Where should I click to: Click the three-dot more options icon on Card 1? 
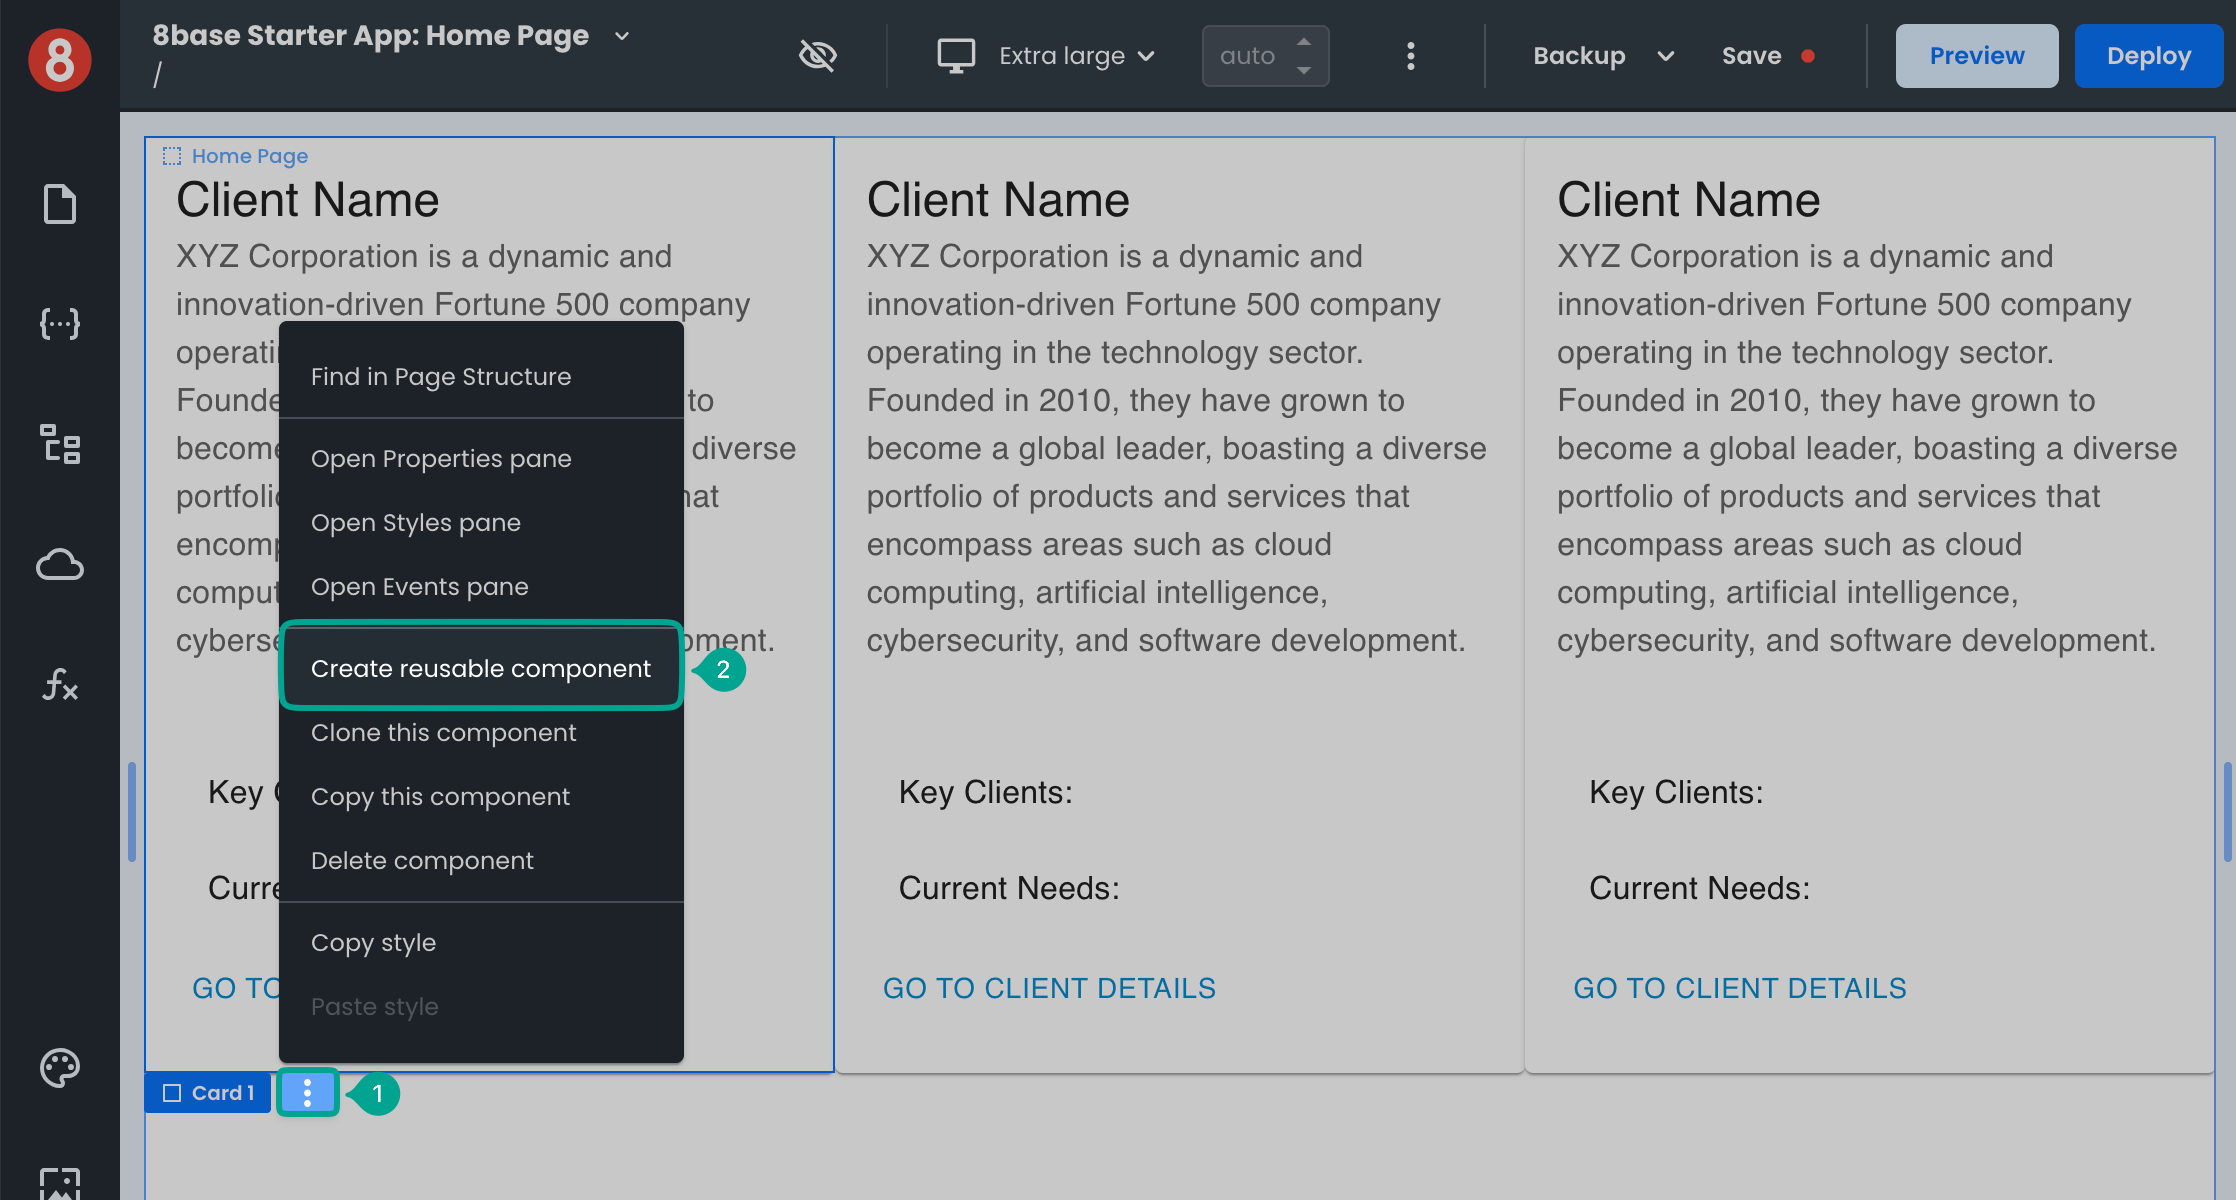pyautogui.click(x=308, y=1092)
